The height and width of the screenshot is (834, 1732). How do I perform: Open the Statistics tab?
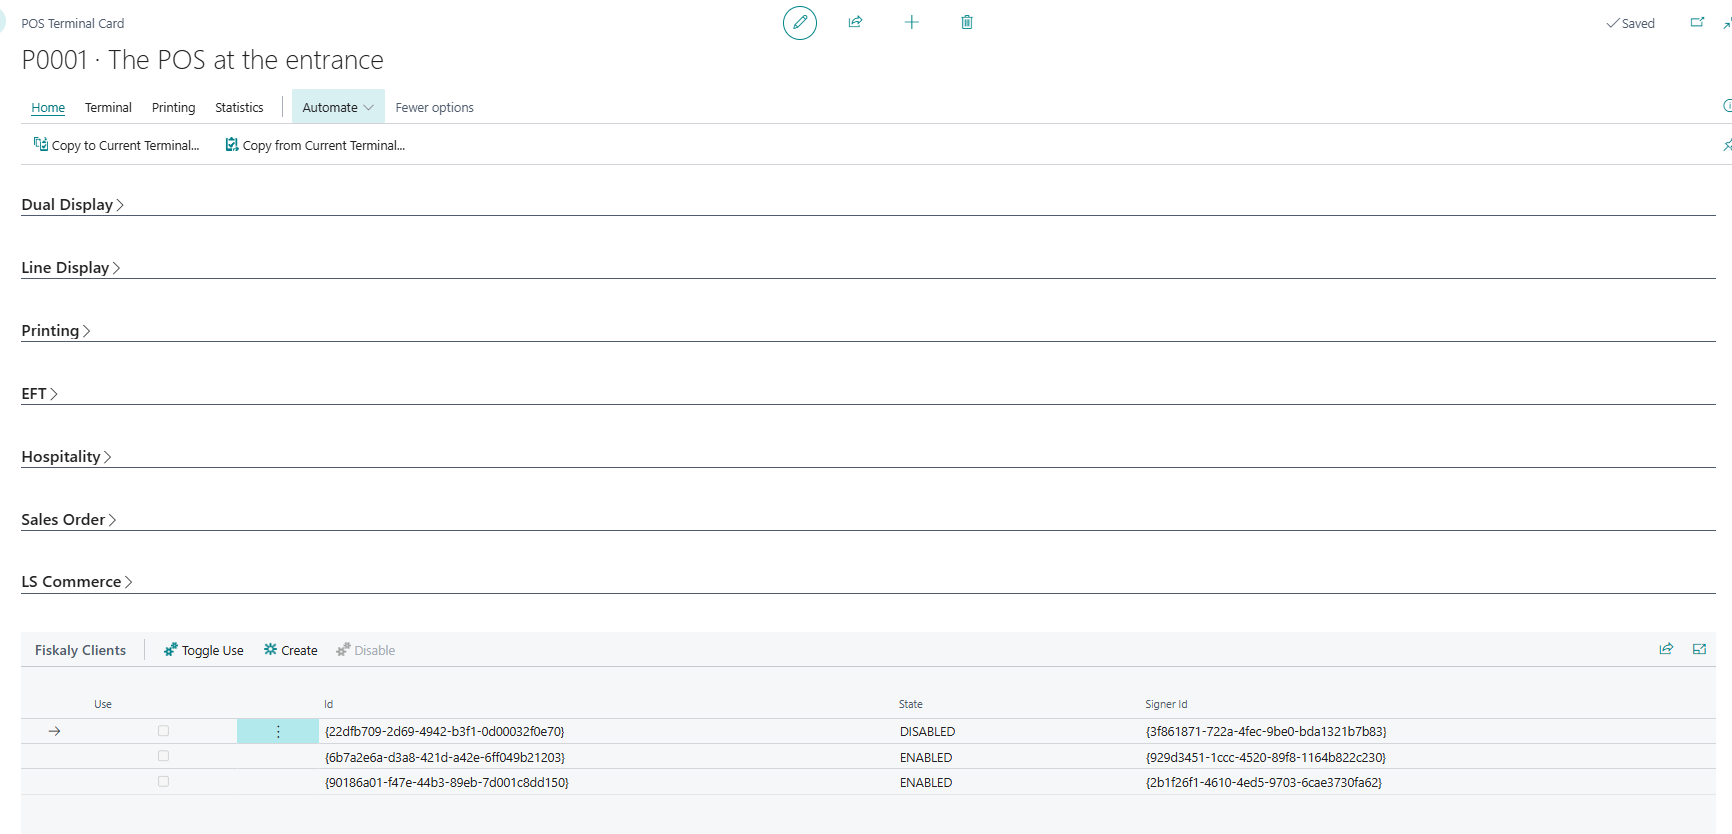(x=239, y=107)
